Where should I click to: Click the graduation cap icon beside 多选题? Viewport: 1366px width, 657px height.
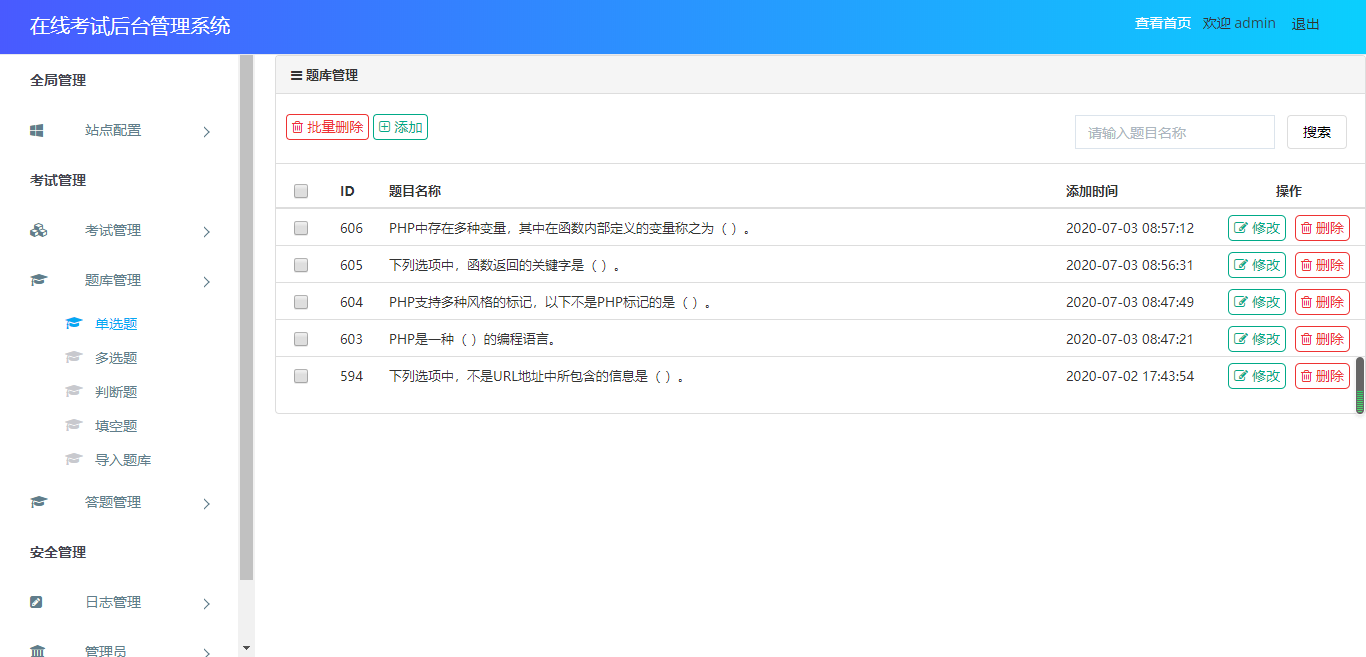click(73, 357)
